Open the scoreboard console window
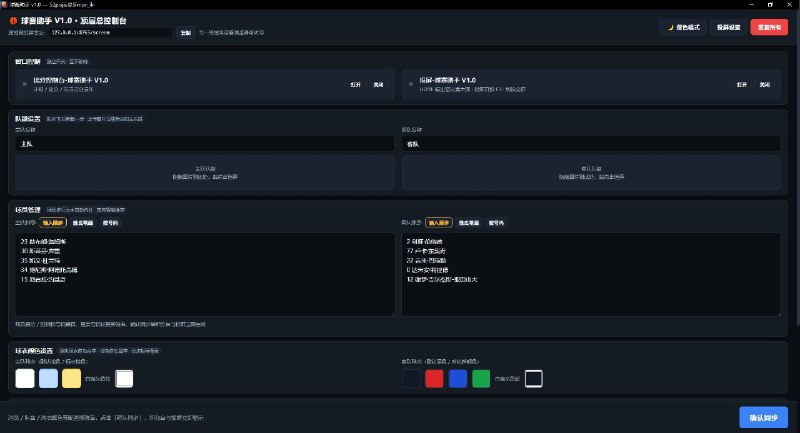 click(356, 85)
